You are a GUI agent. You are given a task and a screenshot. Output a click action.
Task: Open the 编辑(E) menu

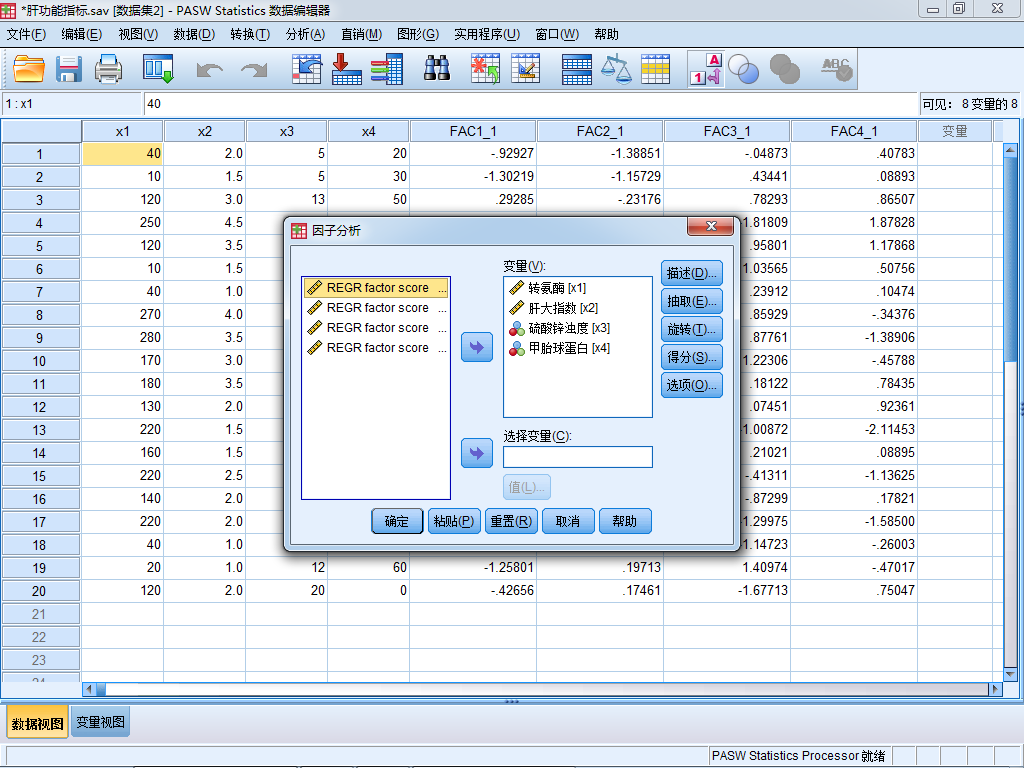click(x=82, y=35)
